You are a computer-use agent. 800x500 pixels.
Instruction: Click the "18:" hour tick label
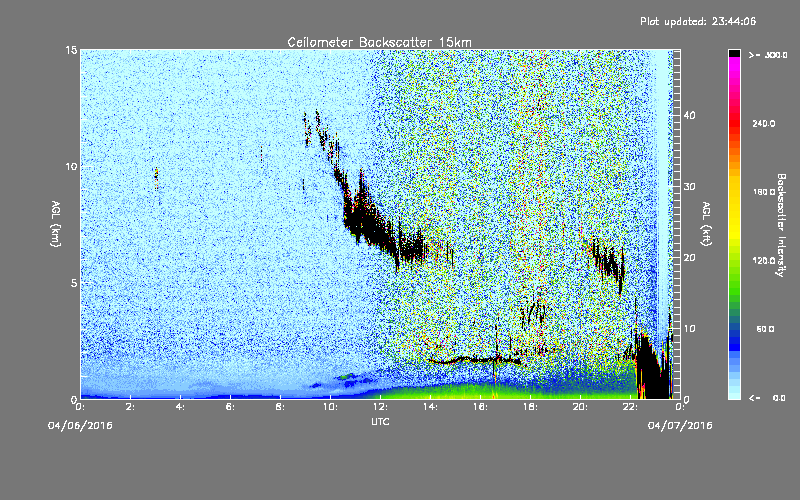coord(531,407)
